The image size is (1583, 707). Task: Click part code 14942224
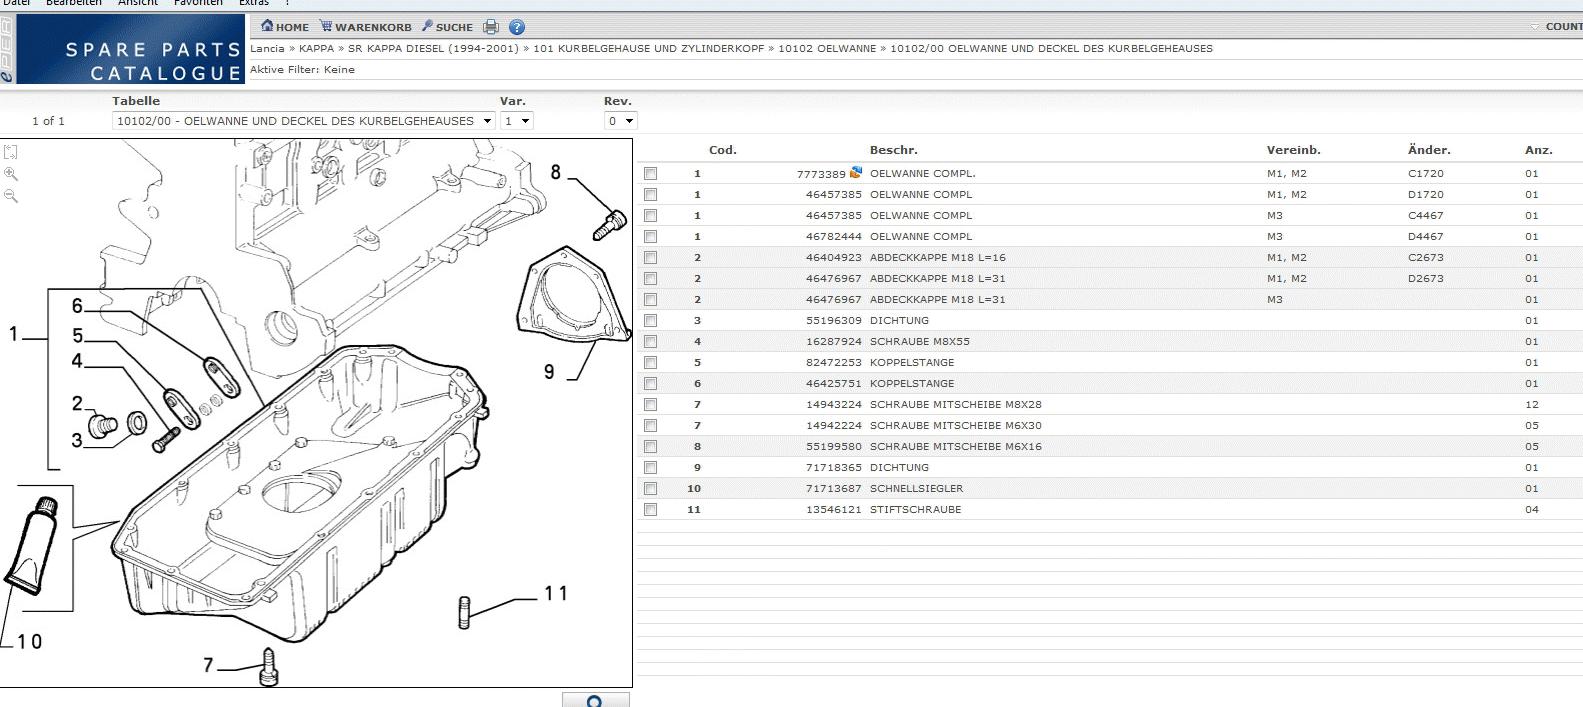833,426
